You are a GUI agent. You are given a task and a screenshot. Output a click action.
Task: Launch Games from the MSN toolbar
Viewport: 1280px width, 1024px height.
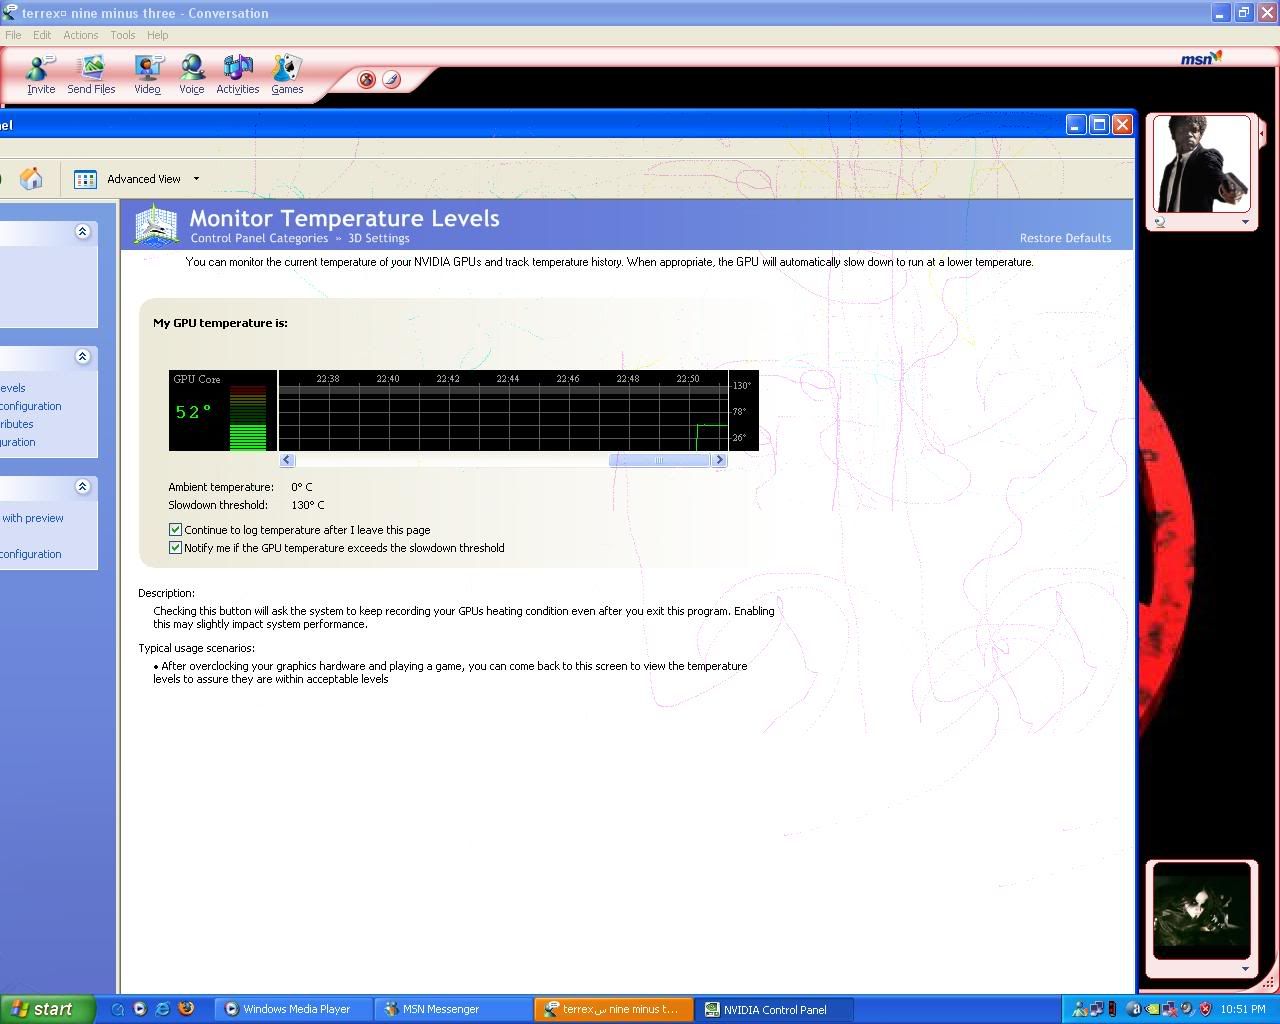tap(287, 74)
